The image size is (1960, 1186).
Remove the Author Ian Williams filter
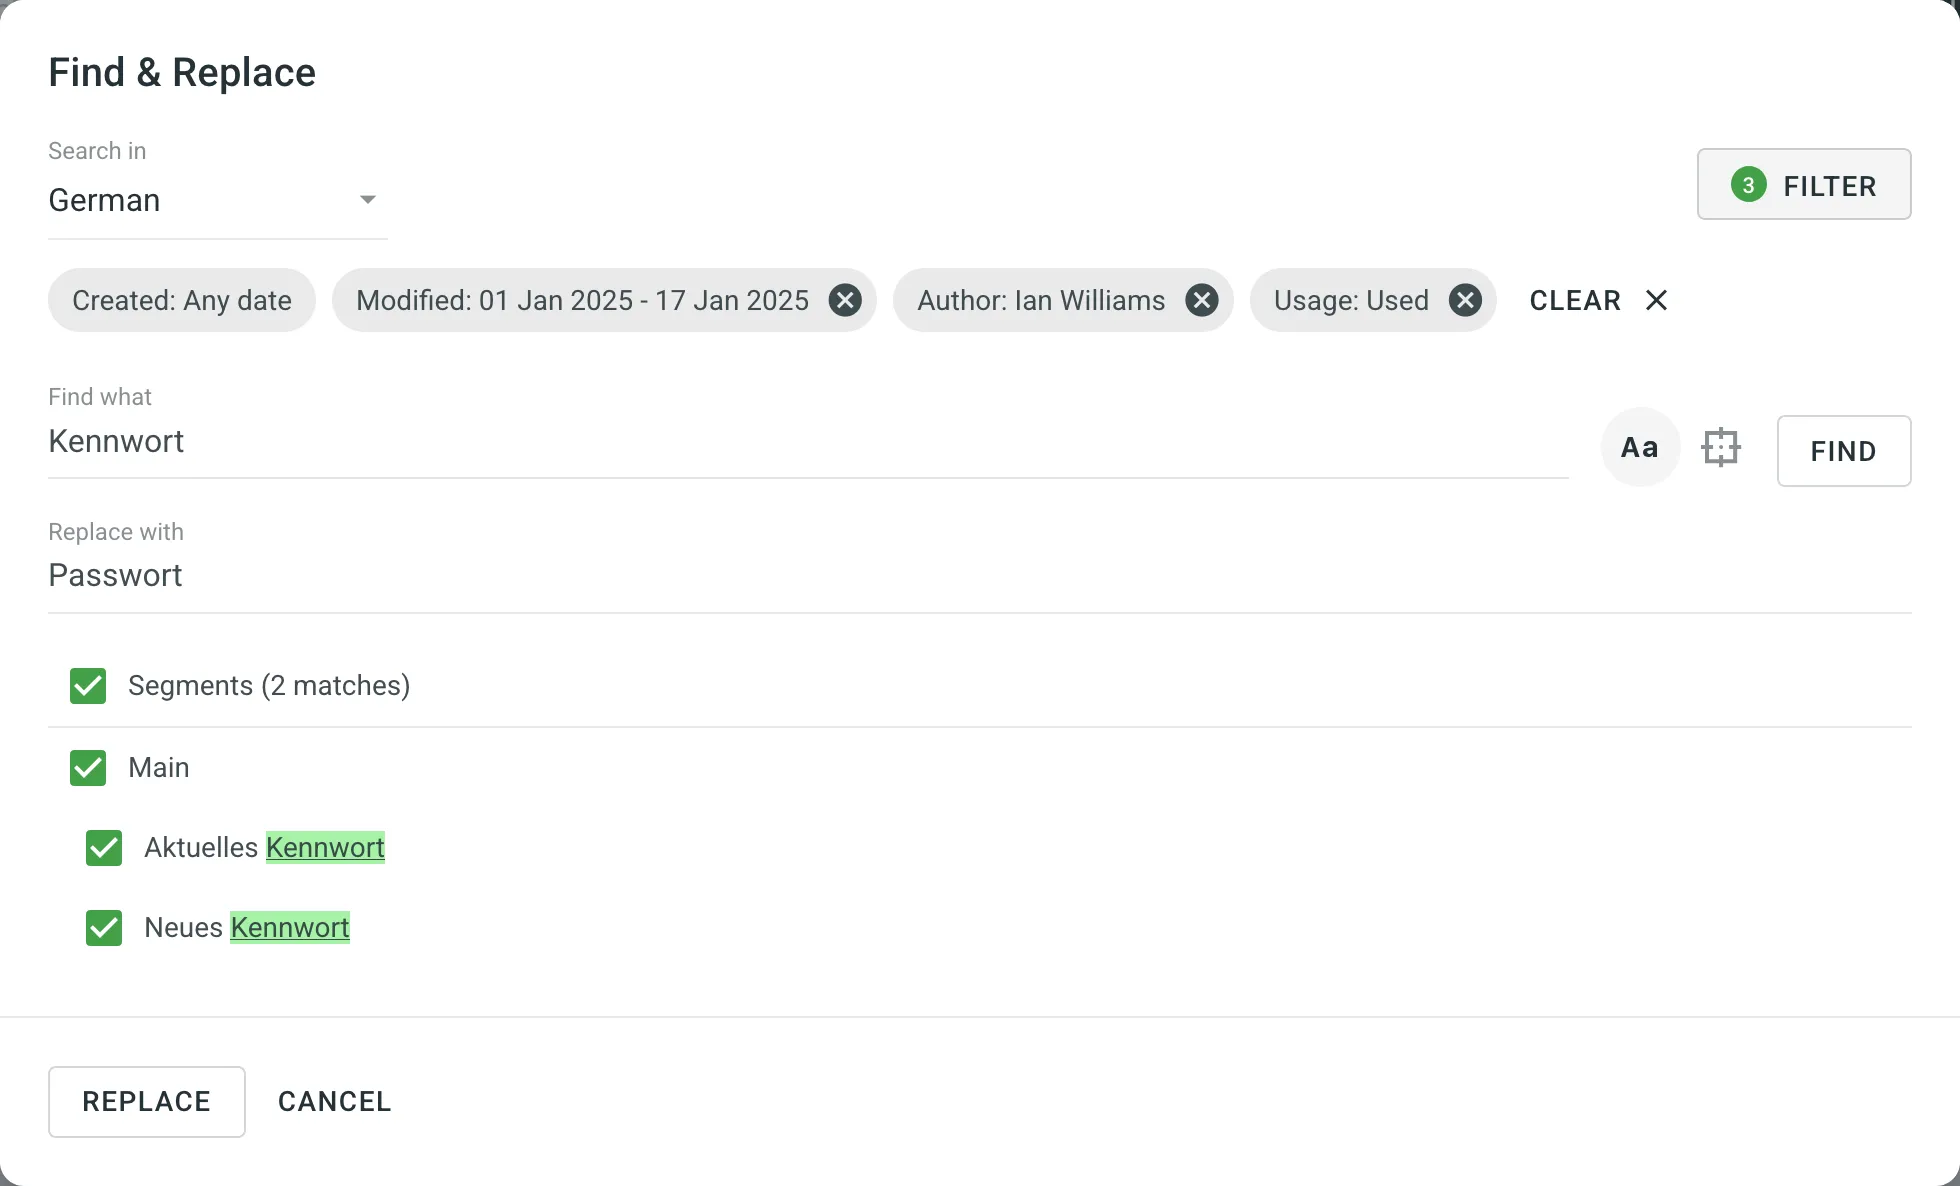[1201, 300]
